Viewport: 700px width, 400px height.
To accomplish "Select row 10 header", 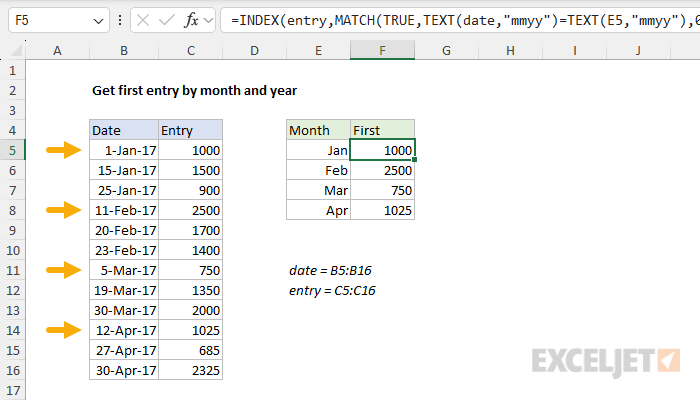I will coord(12,250).
